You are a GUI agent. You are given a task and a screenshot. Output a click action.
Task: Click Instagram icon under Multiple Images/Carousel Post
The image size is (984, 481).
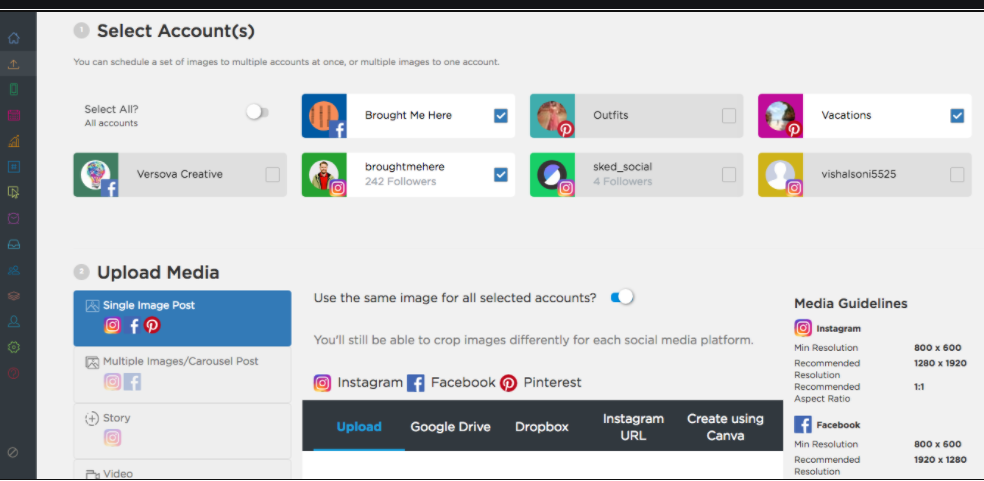tap(112, 381)
